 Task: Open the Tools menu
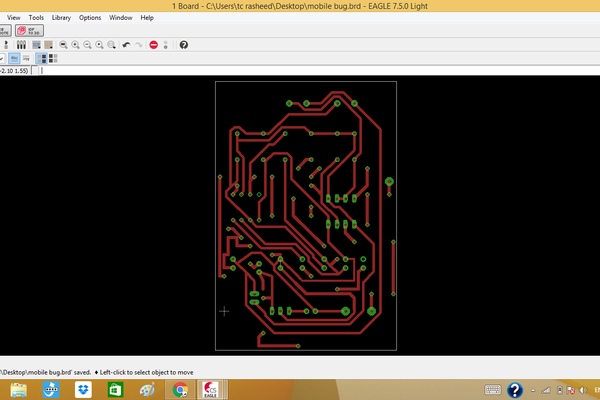pyautogui.click(x=36, y=17)
